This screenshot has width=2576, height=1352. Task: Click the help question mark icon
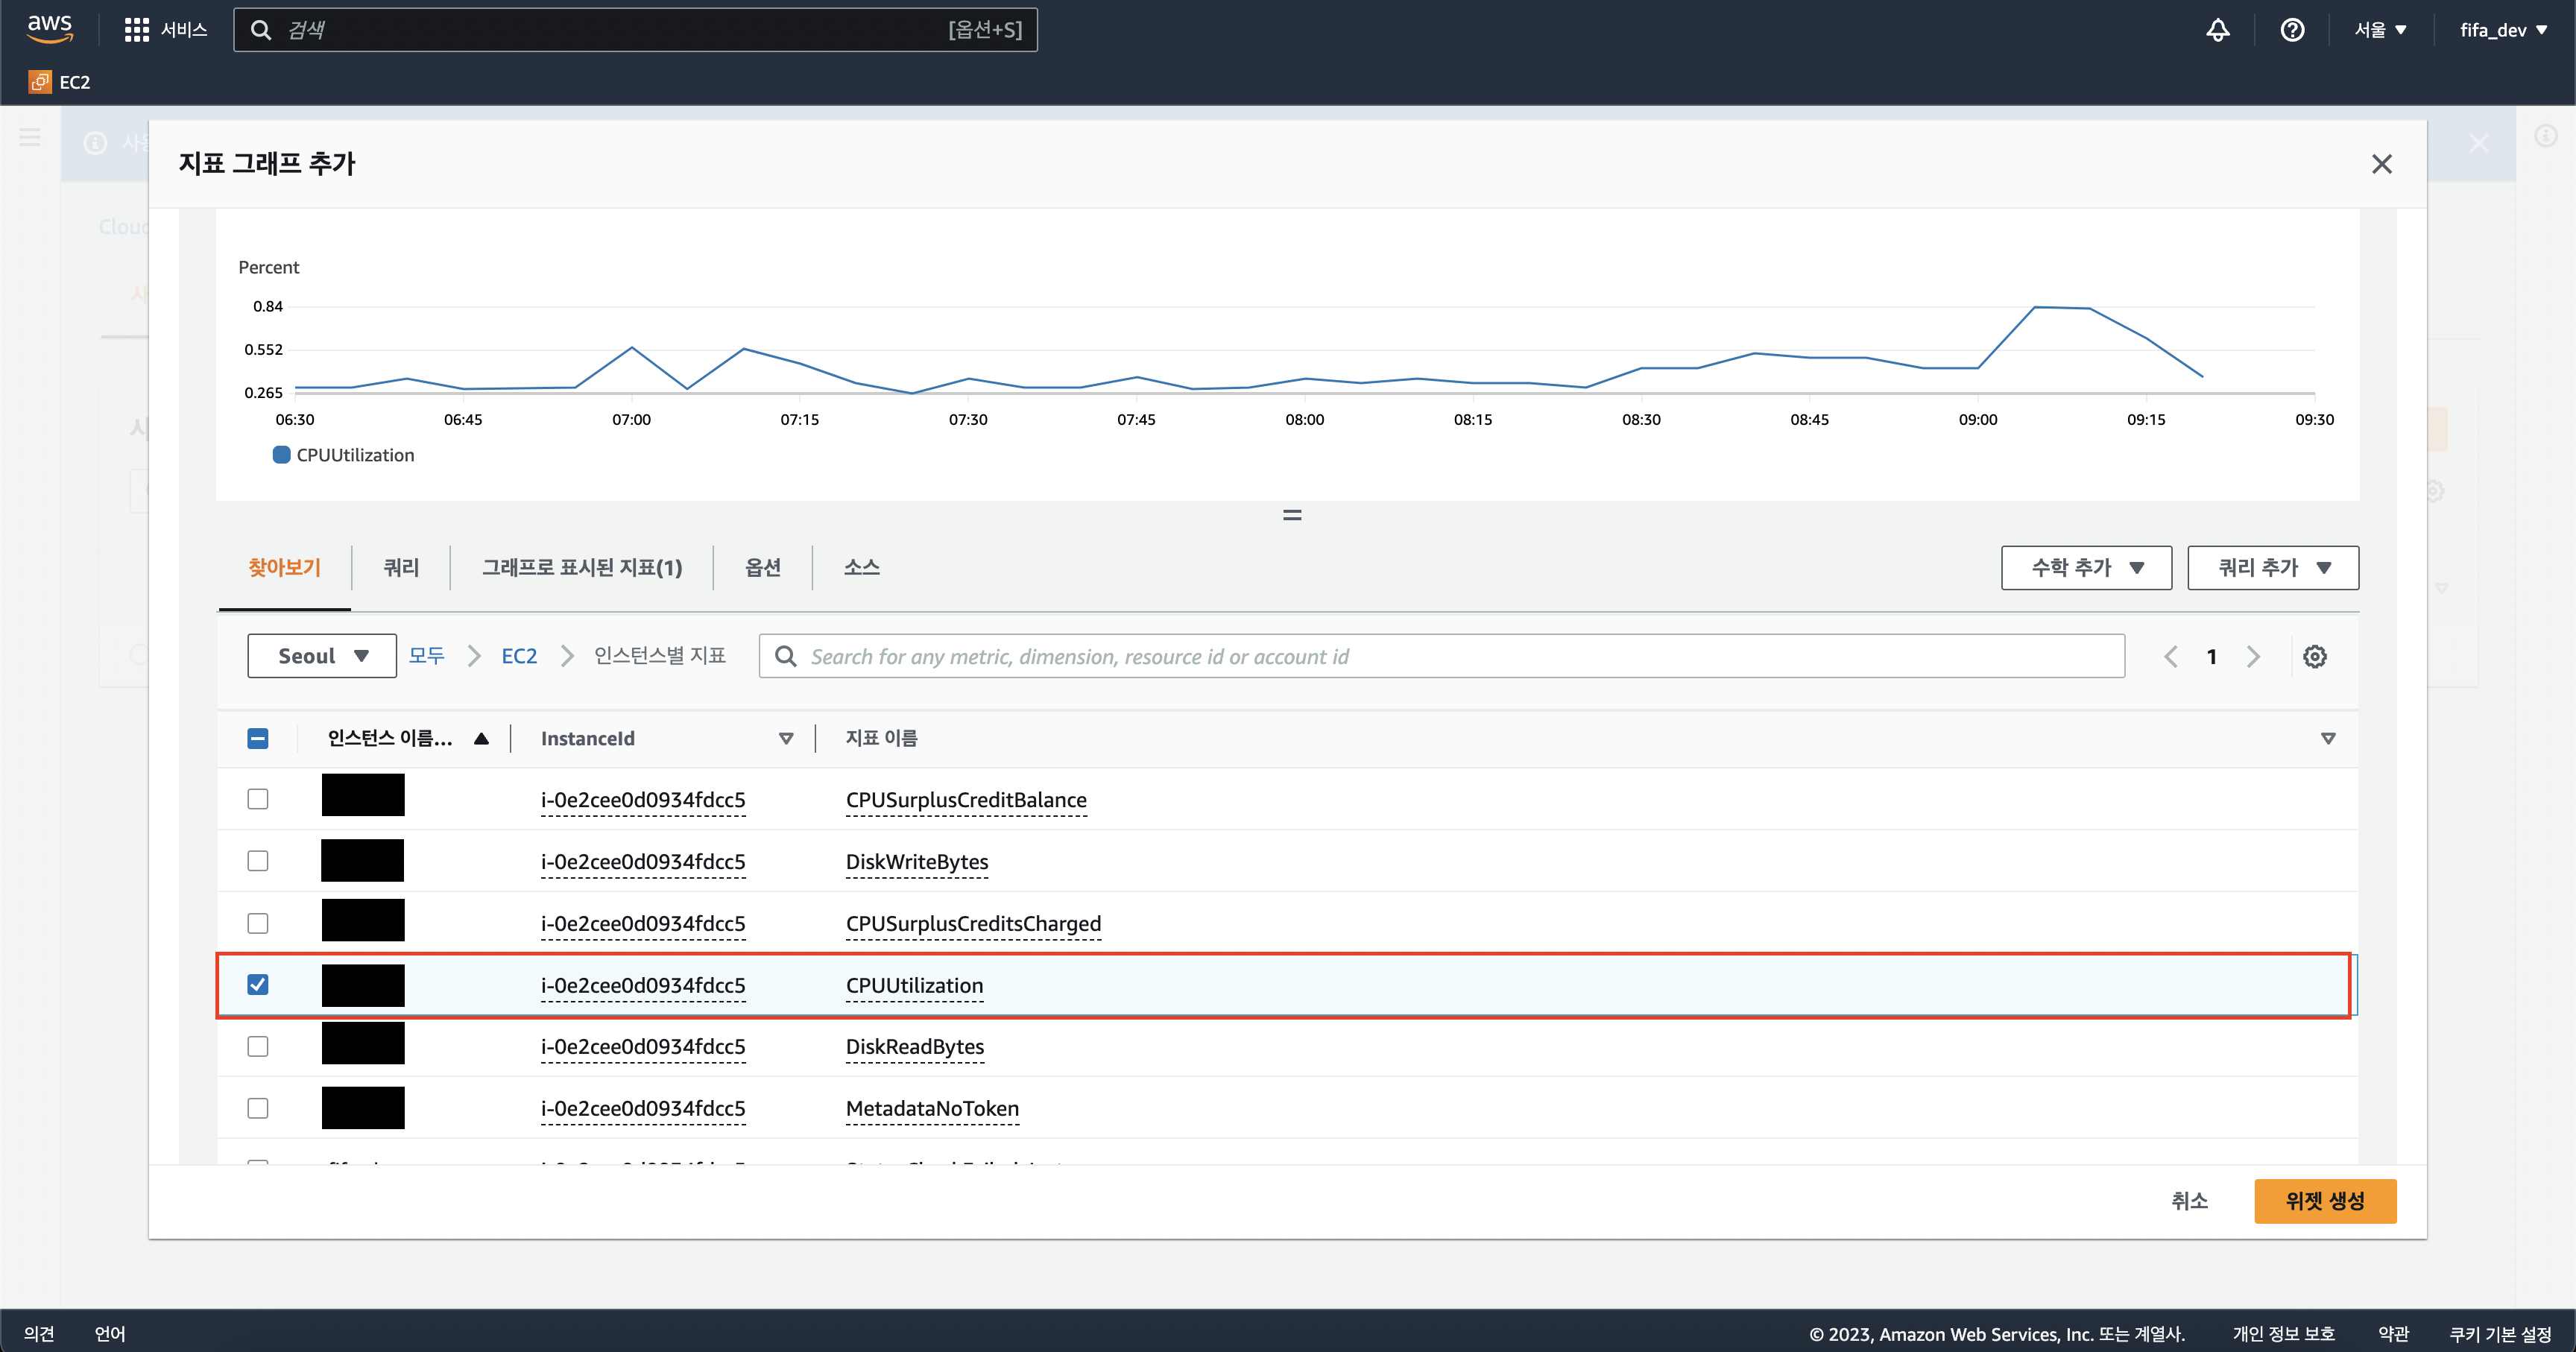coord(2292,30)
